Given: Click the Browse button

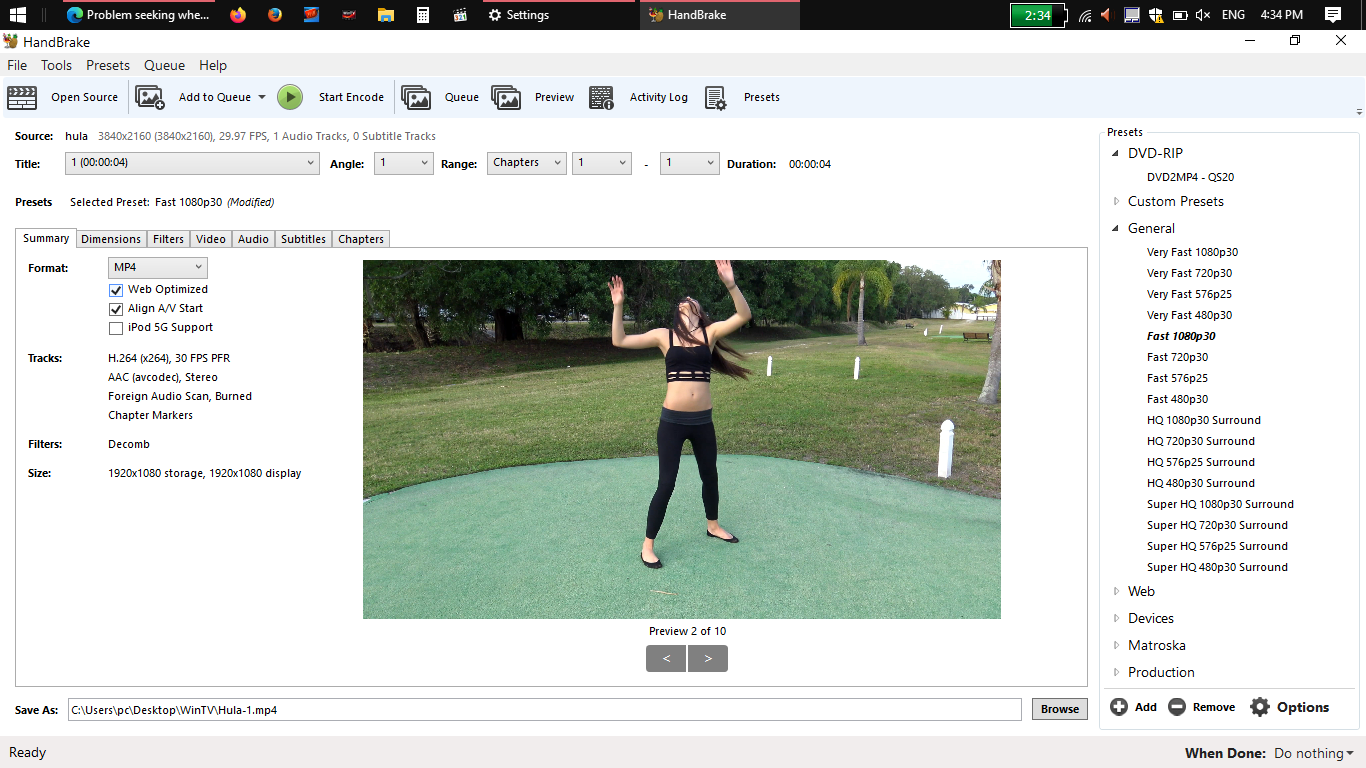Looking at the screenshot, I should 1060,709.
